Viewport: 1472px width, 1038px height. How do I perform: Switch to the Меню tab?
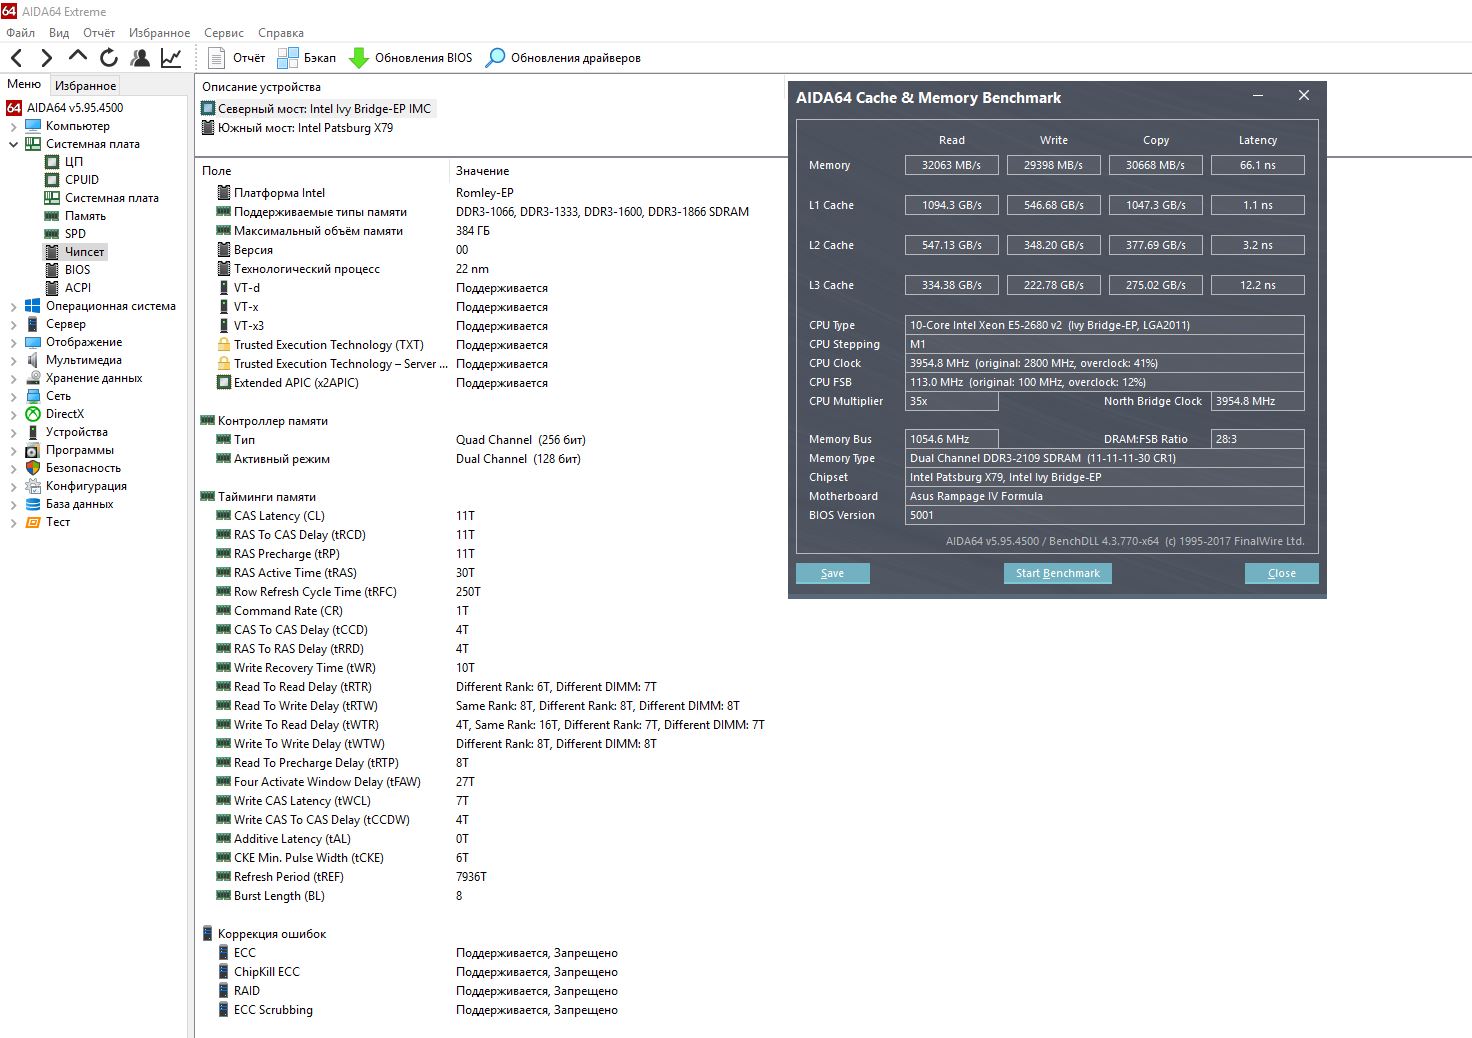[24, 84]
